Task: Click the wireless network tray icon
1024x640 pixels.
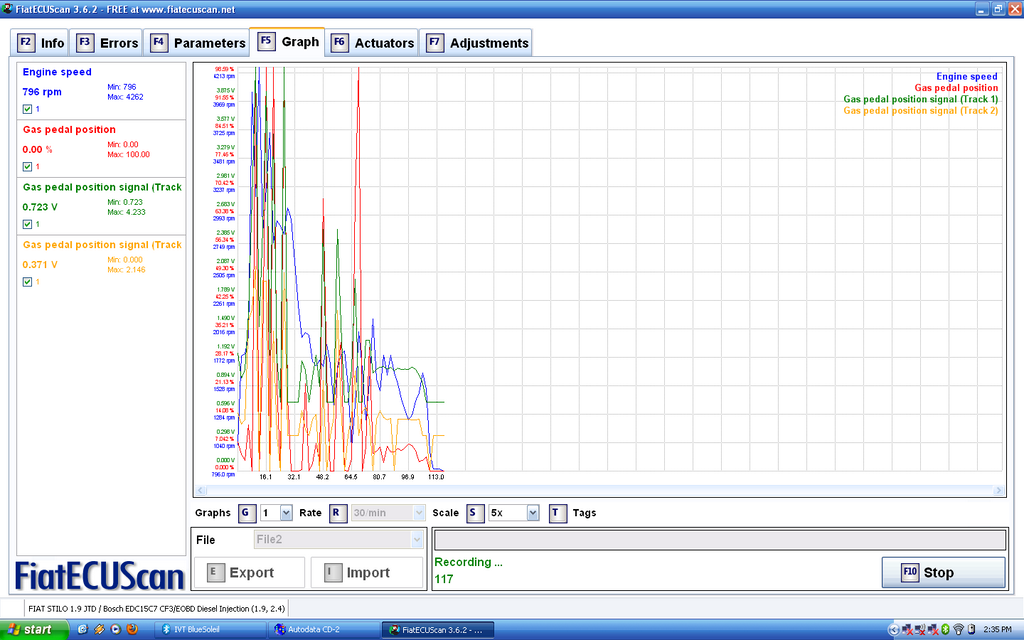Action: pyautogui.click(x=958, y=630)
